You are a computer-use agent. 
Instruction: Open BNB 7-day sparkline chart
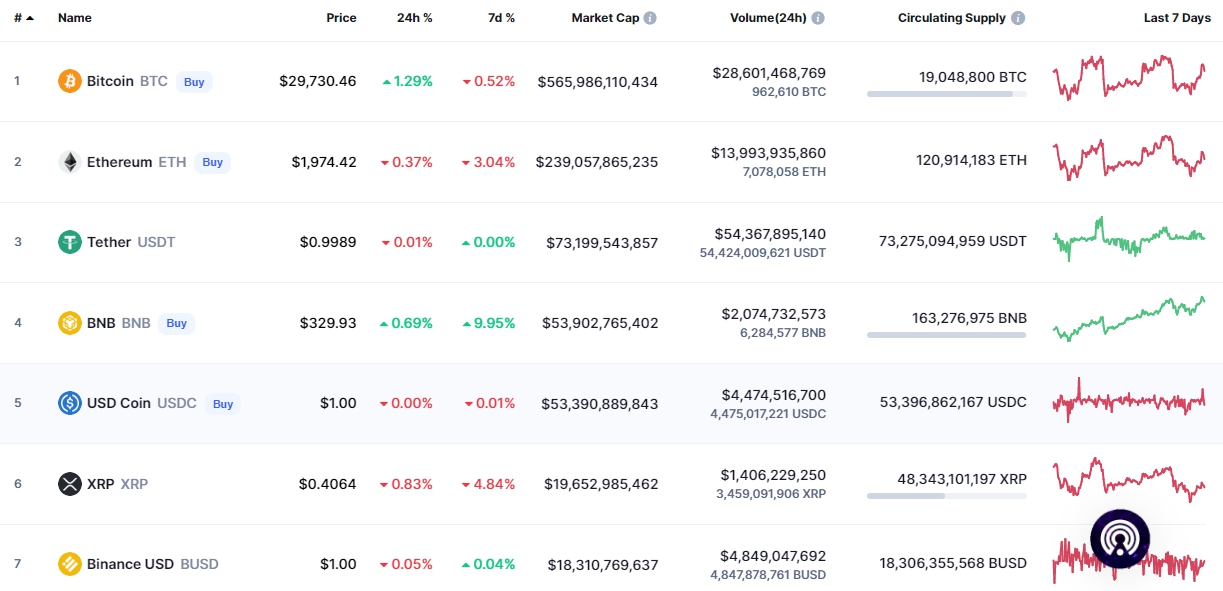coord(1129,319)
